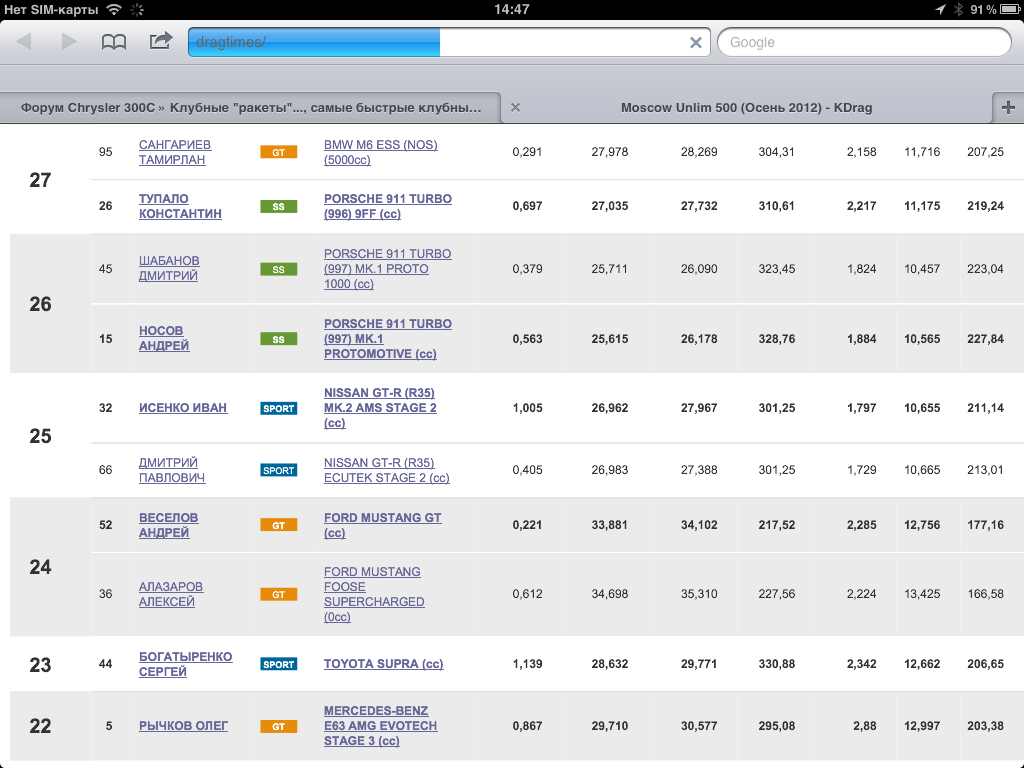The image size is (1024, 768).
Task: Click SPORT badge in Исенко row
Action: (278, 408)
